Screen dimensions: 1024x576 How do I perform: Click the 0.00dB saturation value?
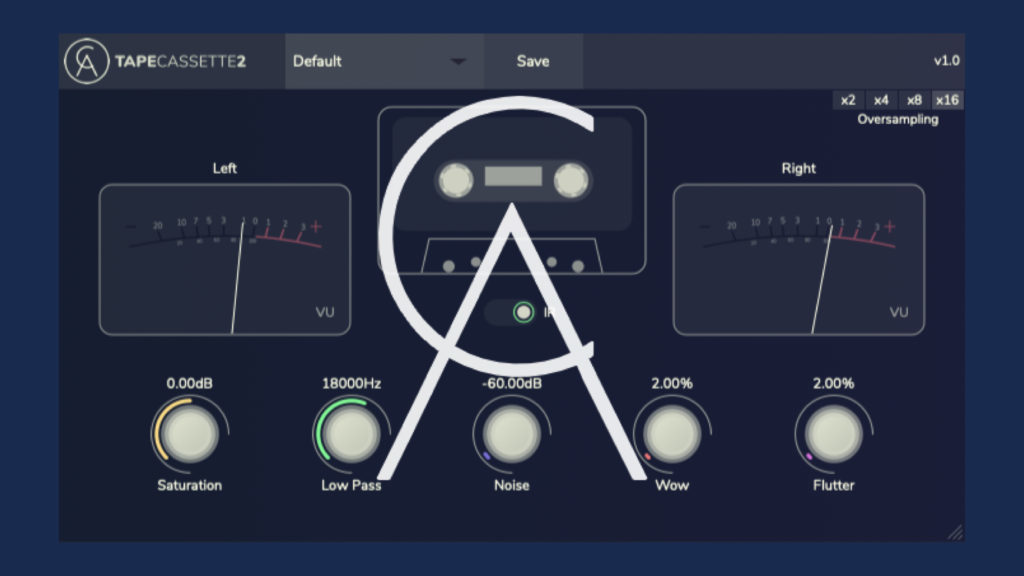pos(189,383)
